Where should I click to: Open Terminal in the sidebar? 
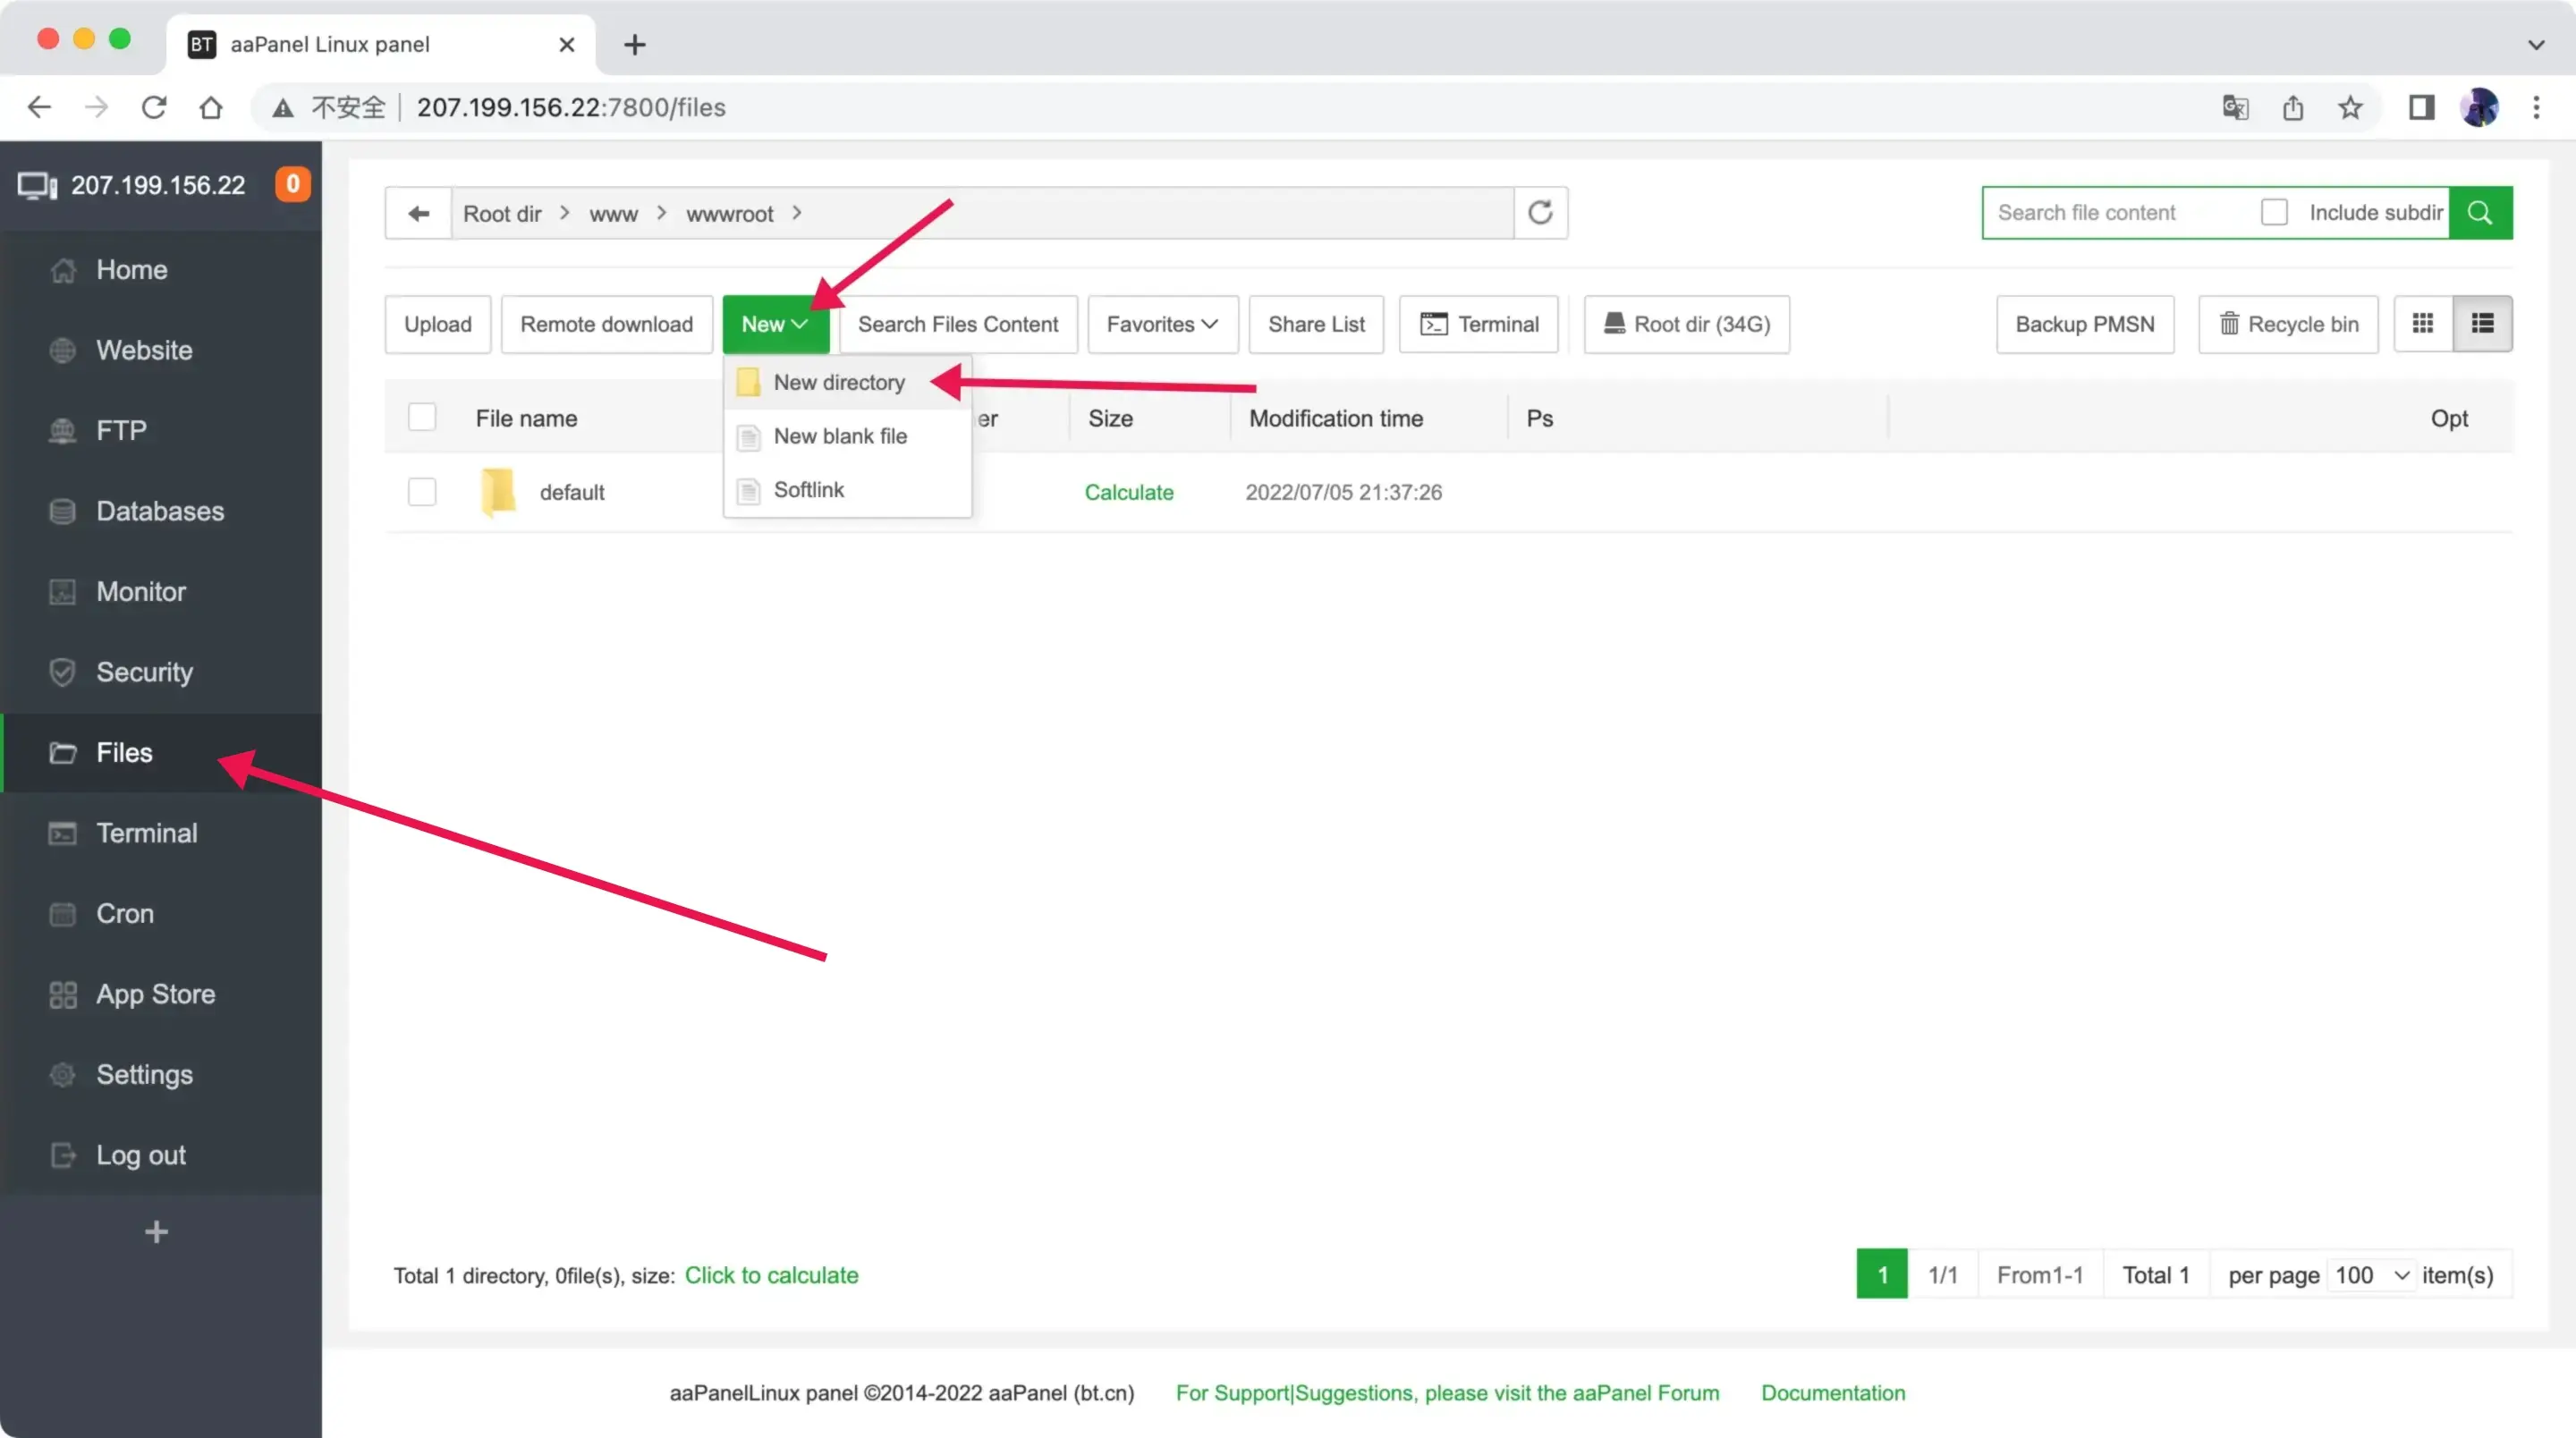point(161,833)
